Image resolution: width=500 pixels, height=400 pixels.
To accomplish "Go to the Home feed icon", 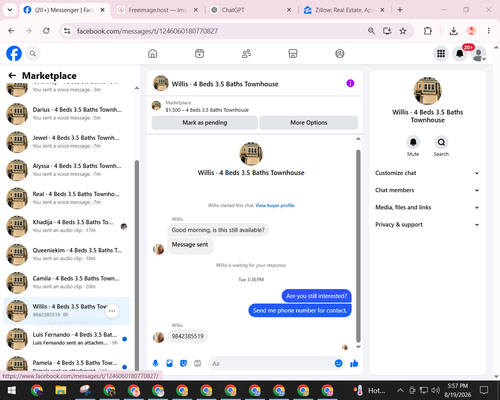I will tap(153, 53).
